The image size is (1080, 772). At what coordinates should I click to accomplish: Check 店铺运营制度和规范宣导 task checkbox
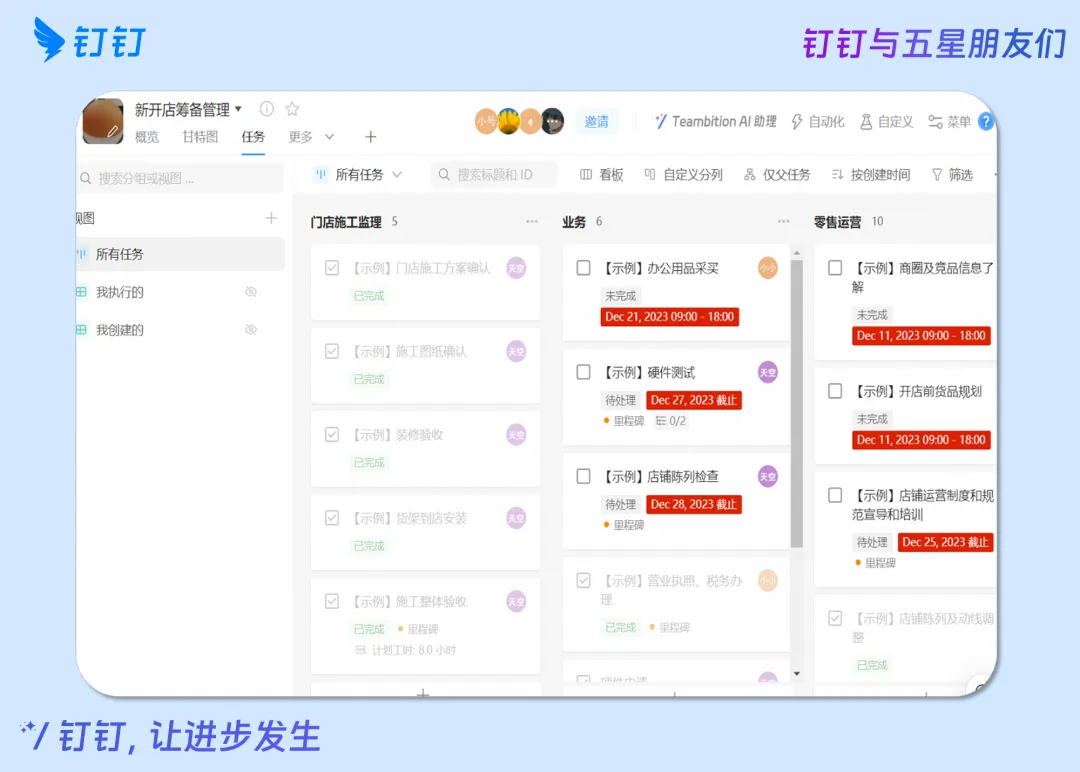tap(835, 495)
